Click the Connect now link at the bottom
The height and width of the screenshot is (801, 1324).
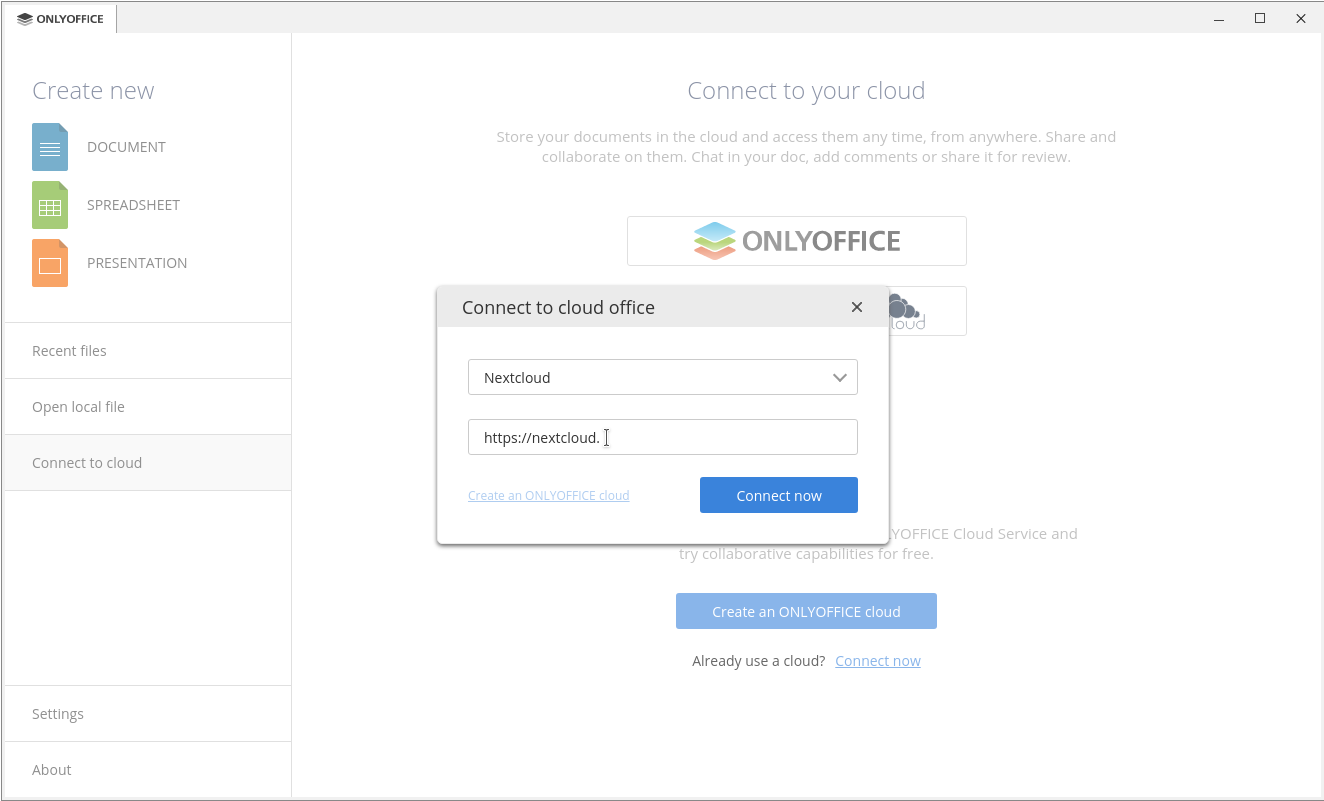[877, 660]
